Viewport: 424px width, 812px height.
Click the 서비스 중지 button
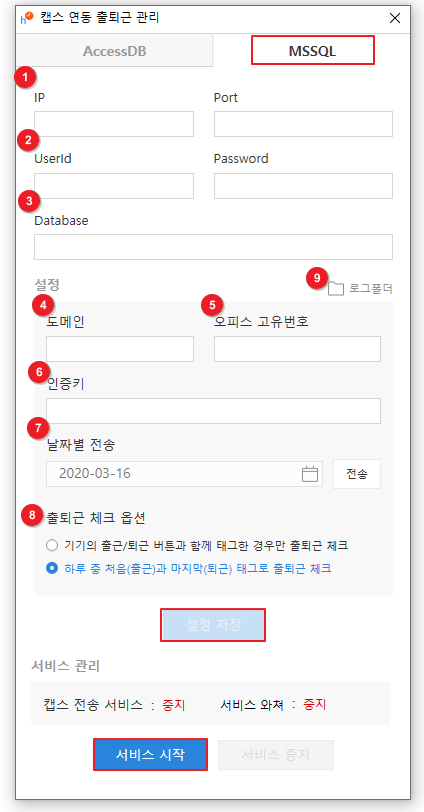[276, 755]
